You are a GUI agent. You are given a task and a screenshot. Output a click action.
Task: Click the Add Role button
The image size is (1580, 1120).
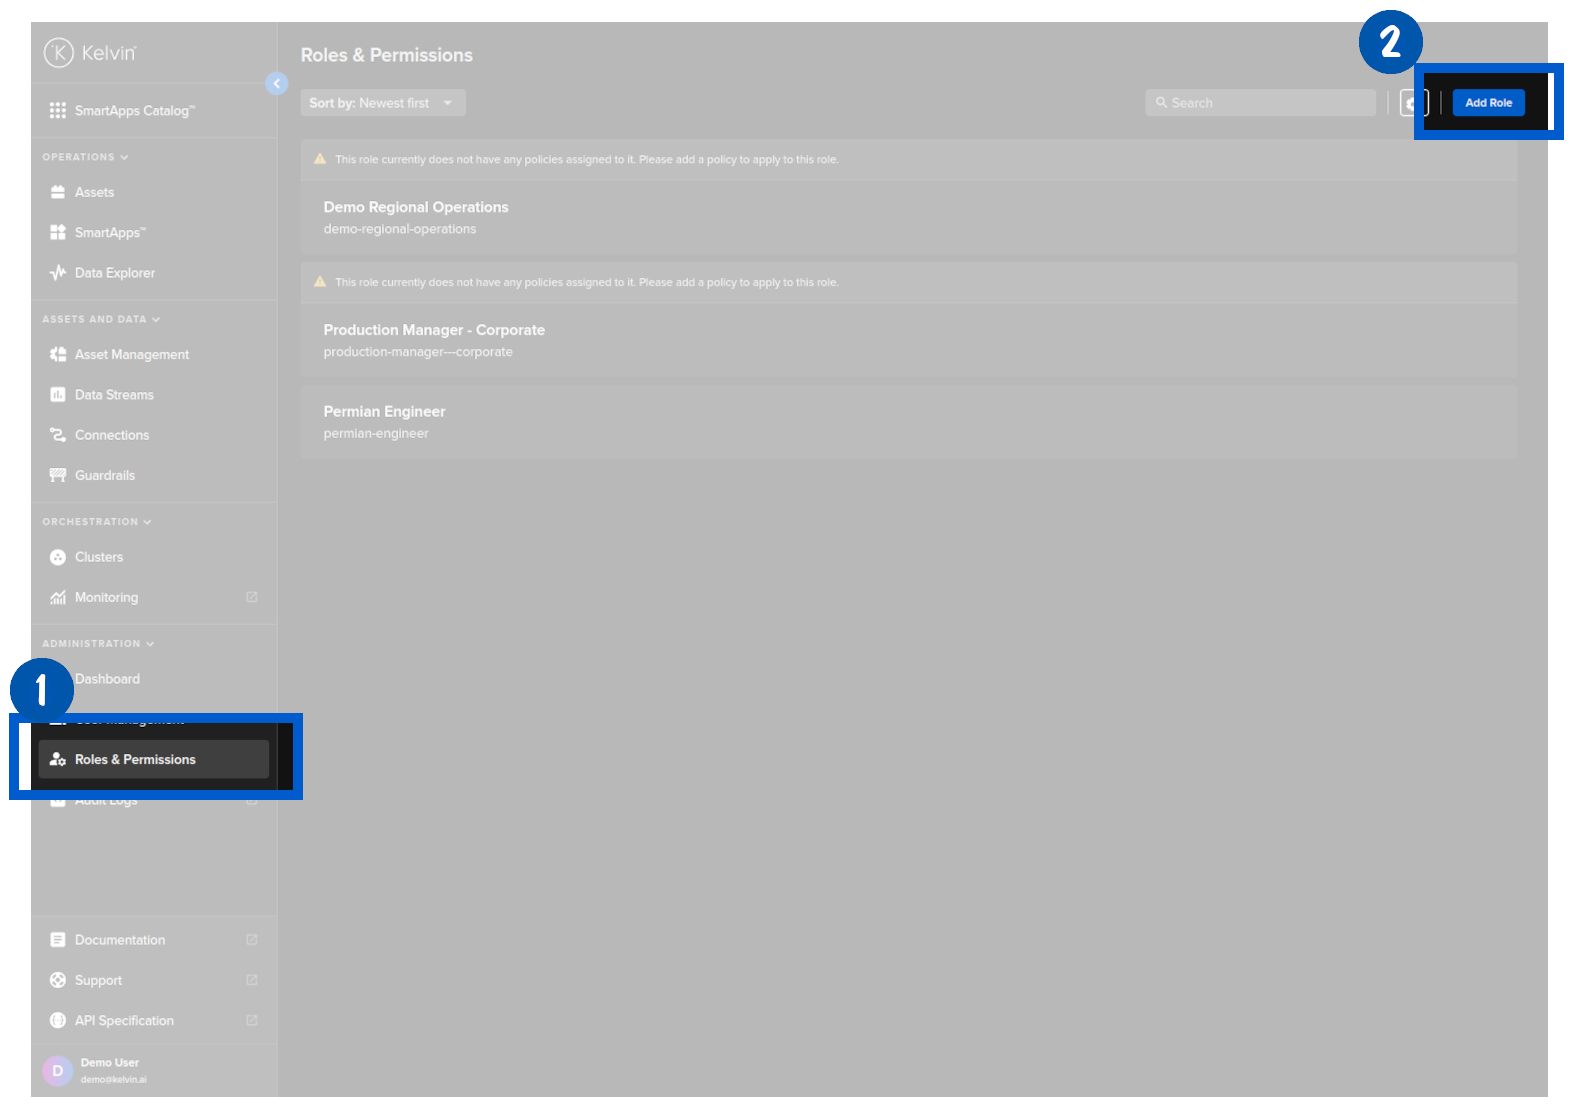(x=1488, y=103)
